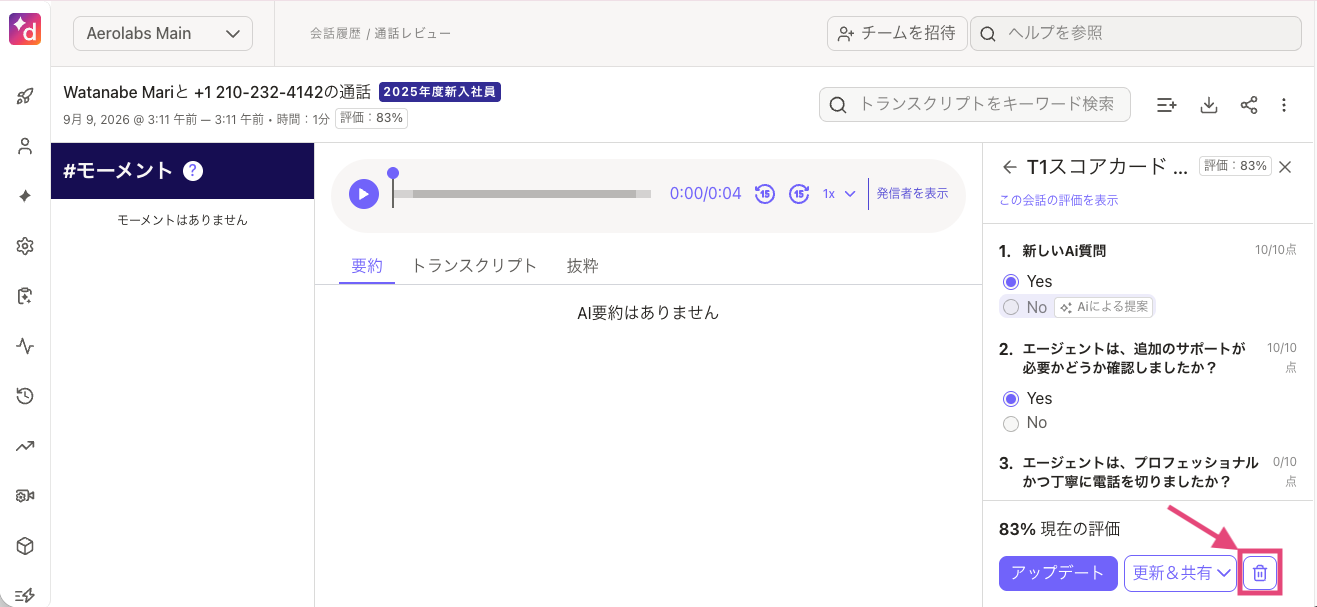Delete the scorecard with the trash icon
Screen dimensions: 1317x607
click(x=1260, y=573)
